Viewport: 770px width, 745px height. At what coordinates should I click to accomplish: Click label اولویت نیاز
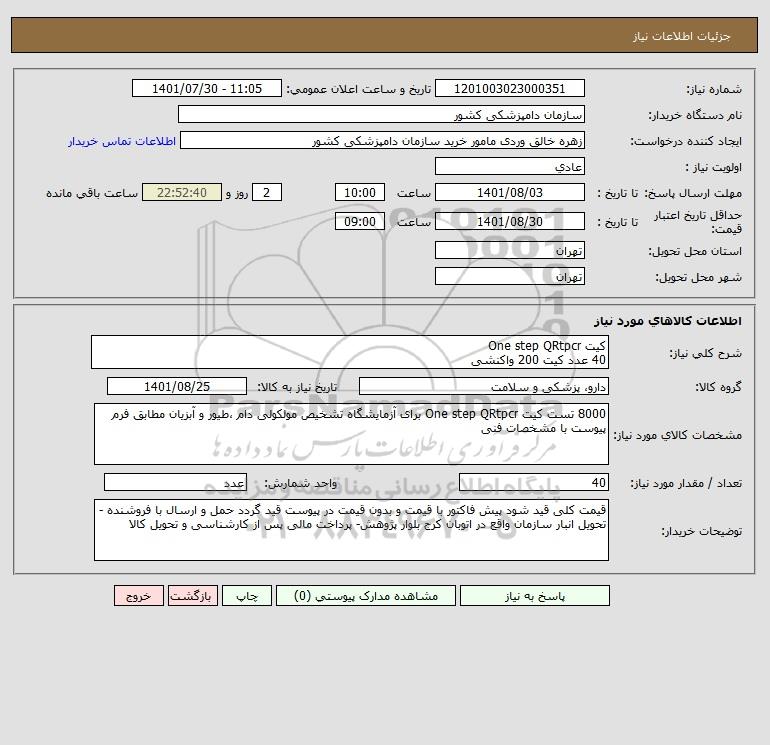(x=714, y=167)
